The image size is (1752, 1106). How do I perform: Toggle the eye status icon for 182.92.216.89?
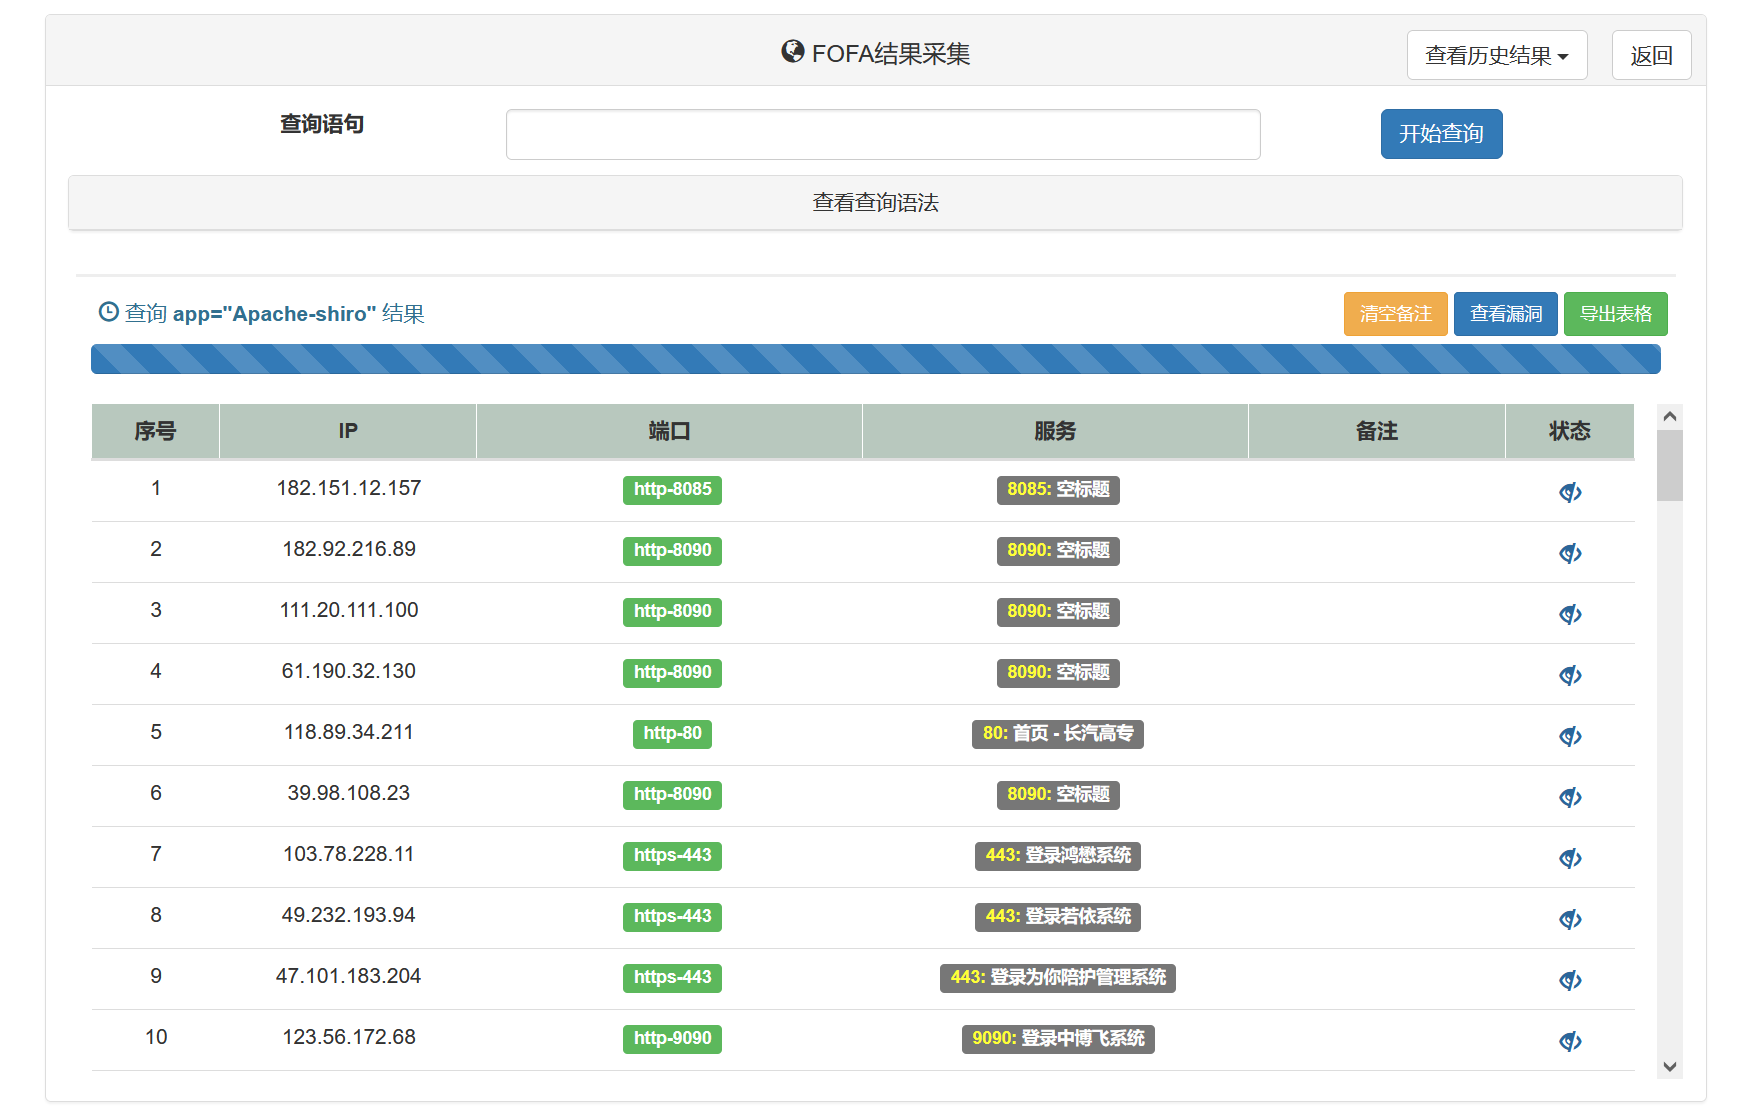[1570, 553]
